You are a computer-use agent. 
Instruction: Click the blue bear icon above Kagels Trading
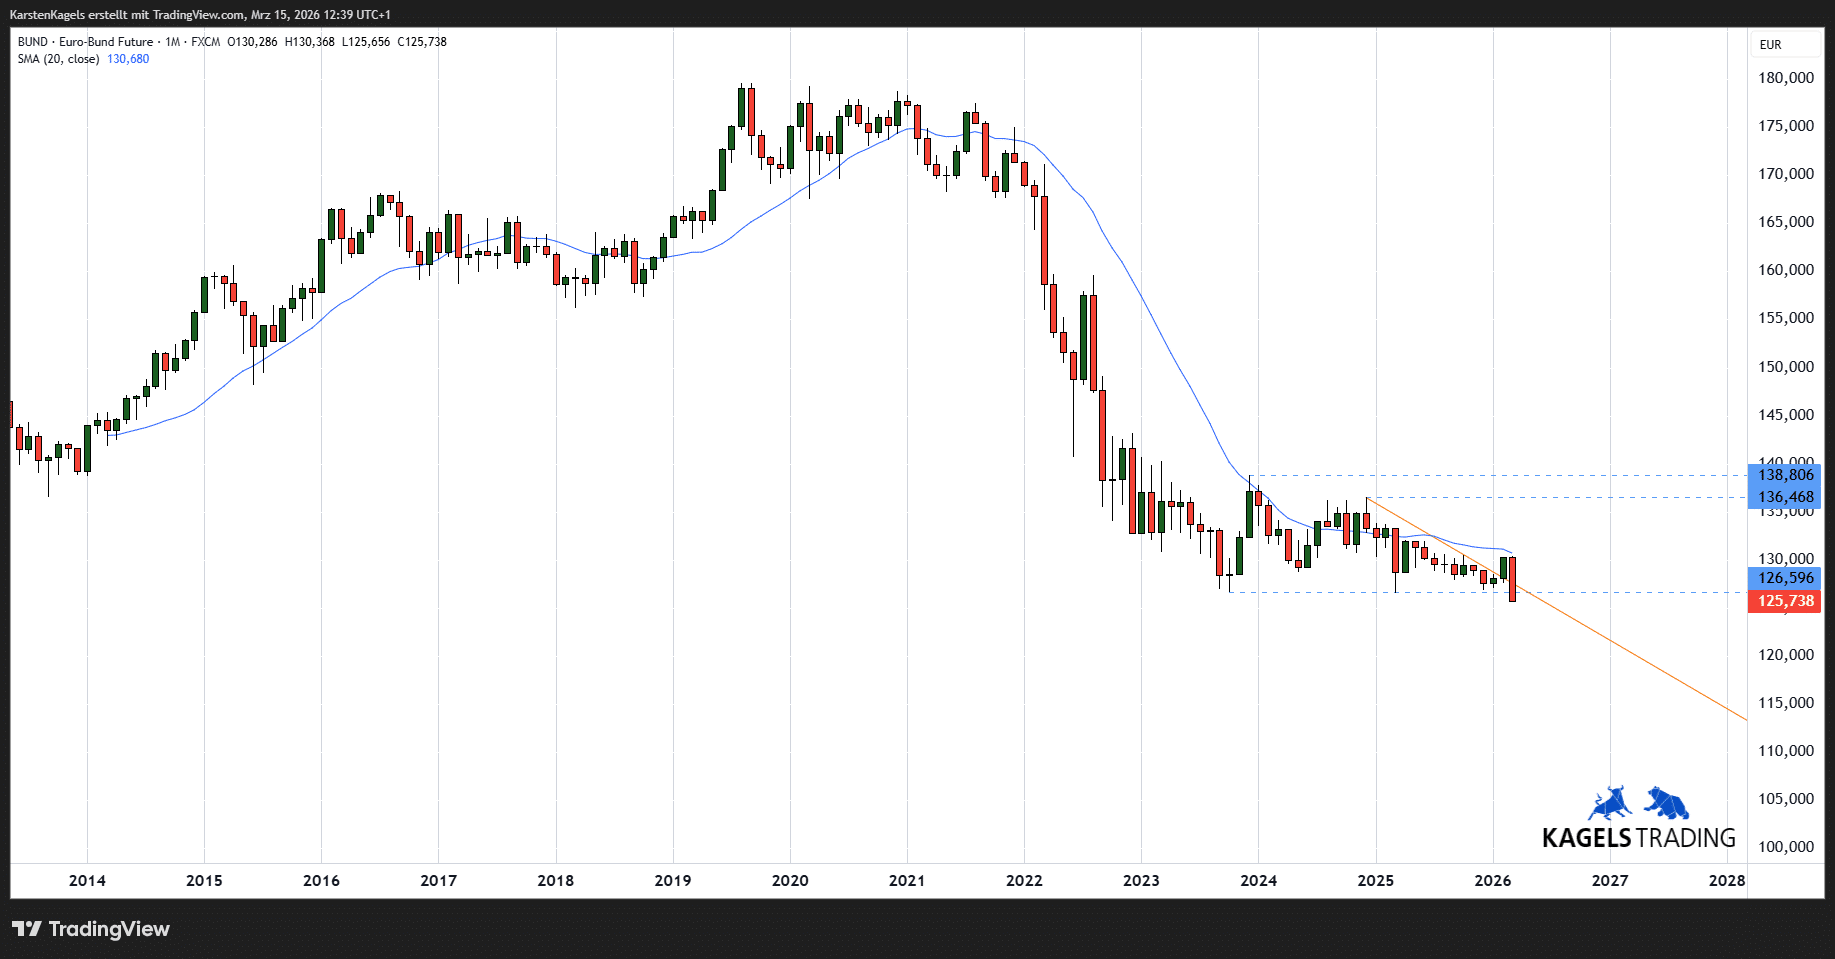tap(1667, 803)
